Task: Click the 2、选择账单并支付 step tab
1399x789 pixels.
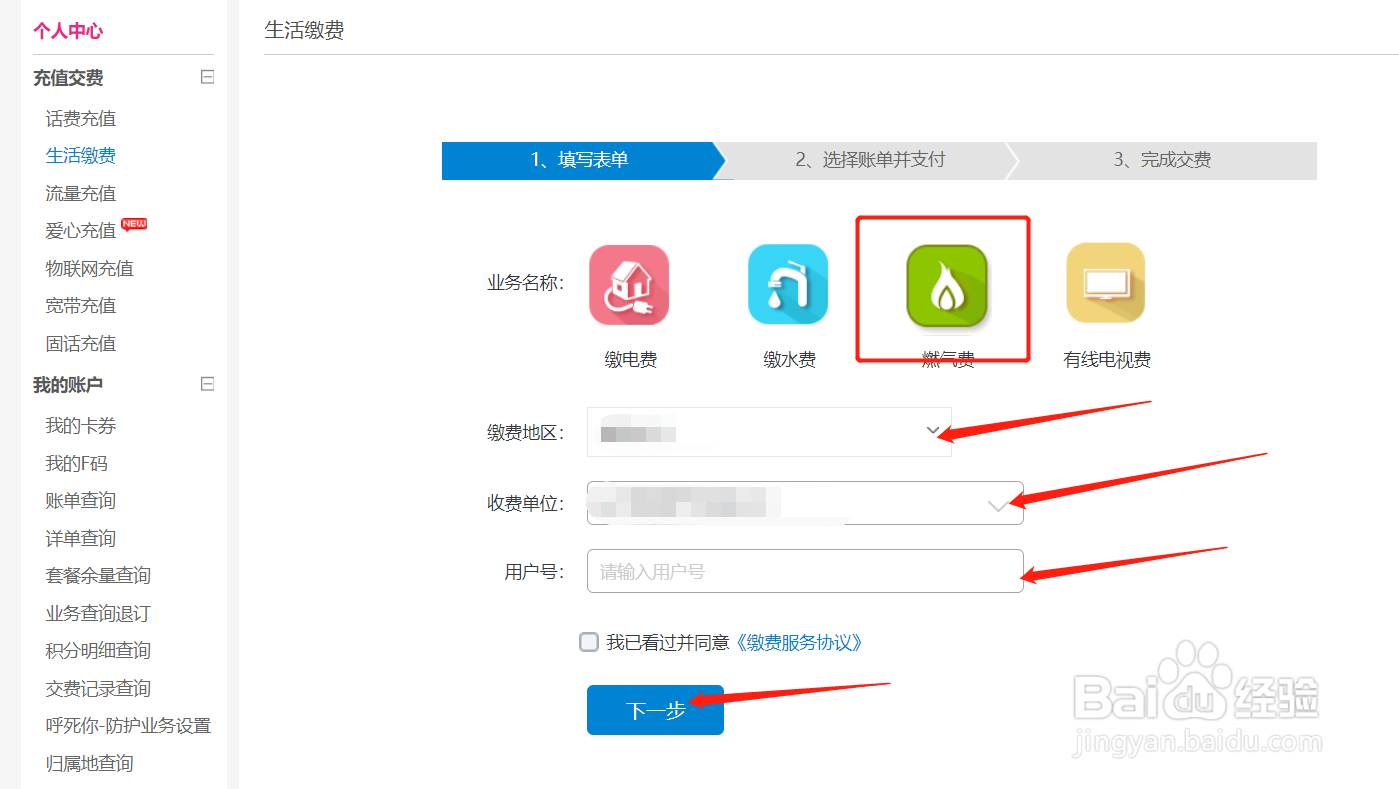Action: 870,160
